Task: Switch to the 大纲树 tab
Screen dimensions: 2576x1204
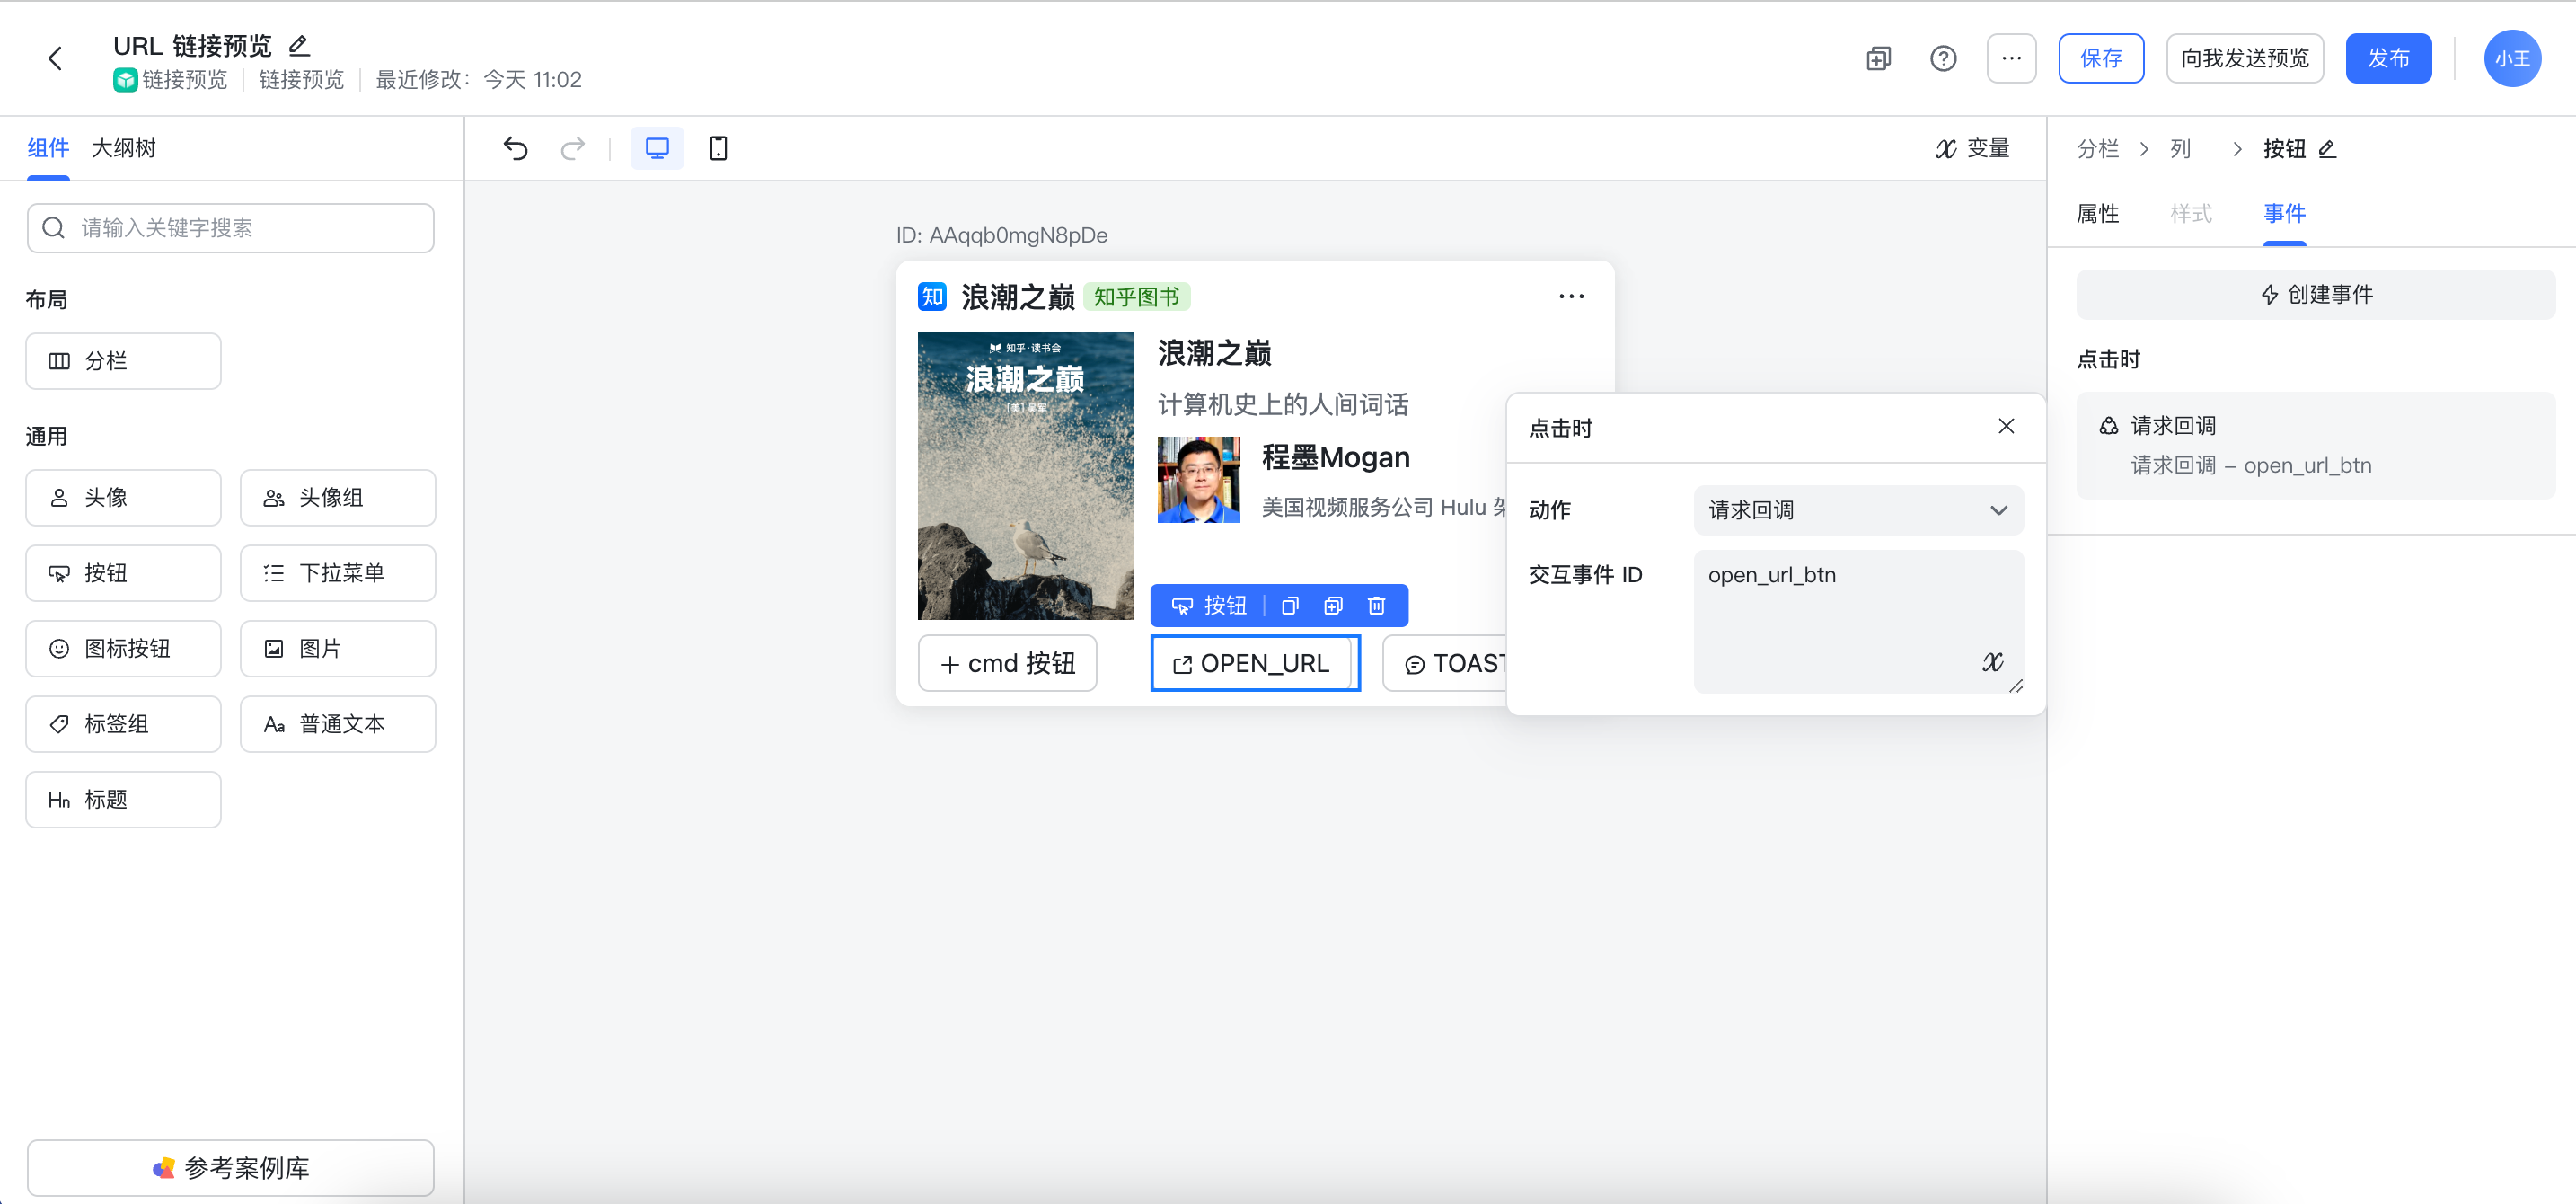Action: click(x=123, y=148)
